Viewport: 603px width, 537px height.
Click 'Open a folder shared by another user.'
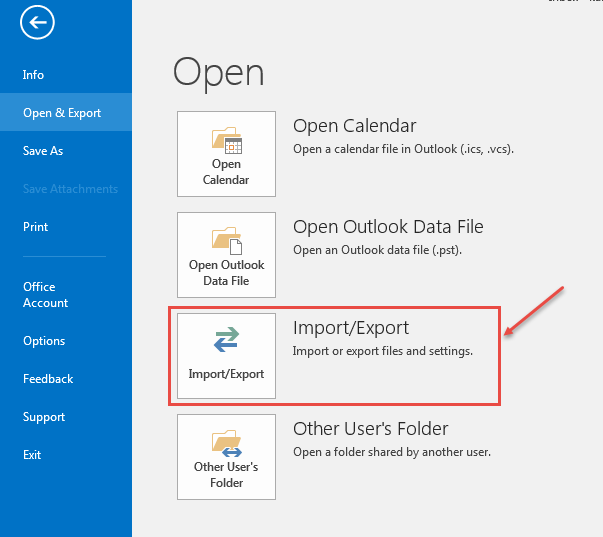tap(392, 452)
